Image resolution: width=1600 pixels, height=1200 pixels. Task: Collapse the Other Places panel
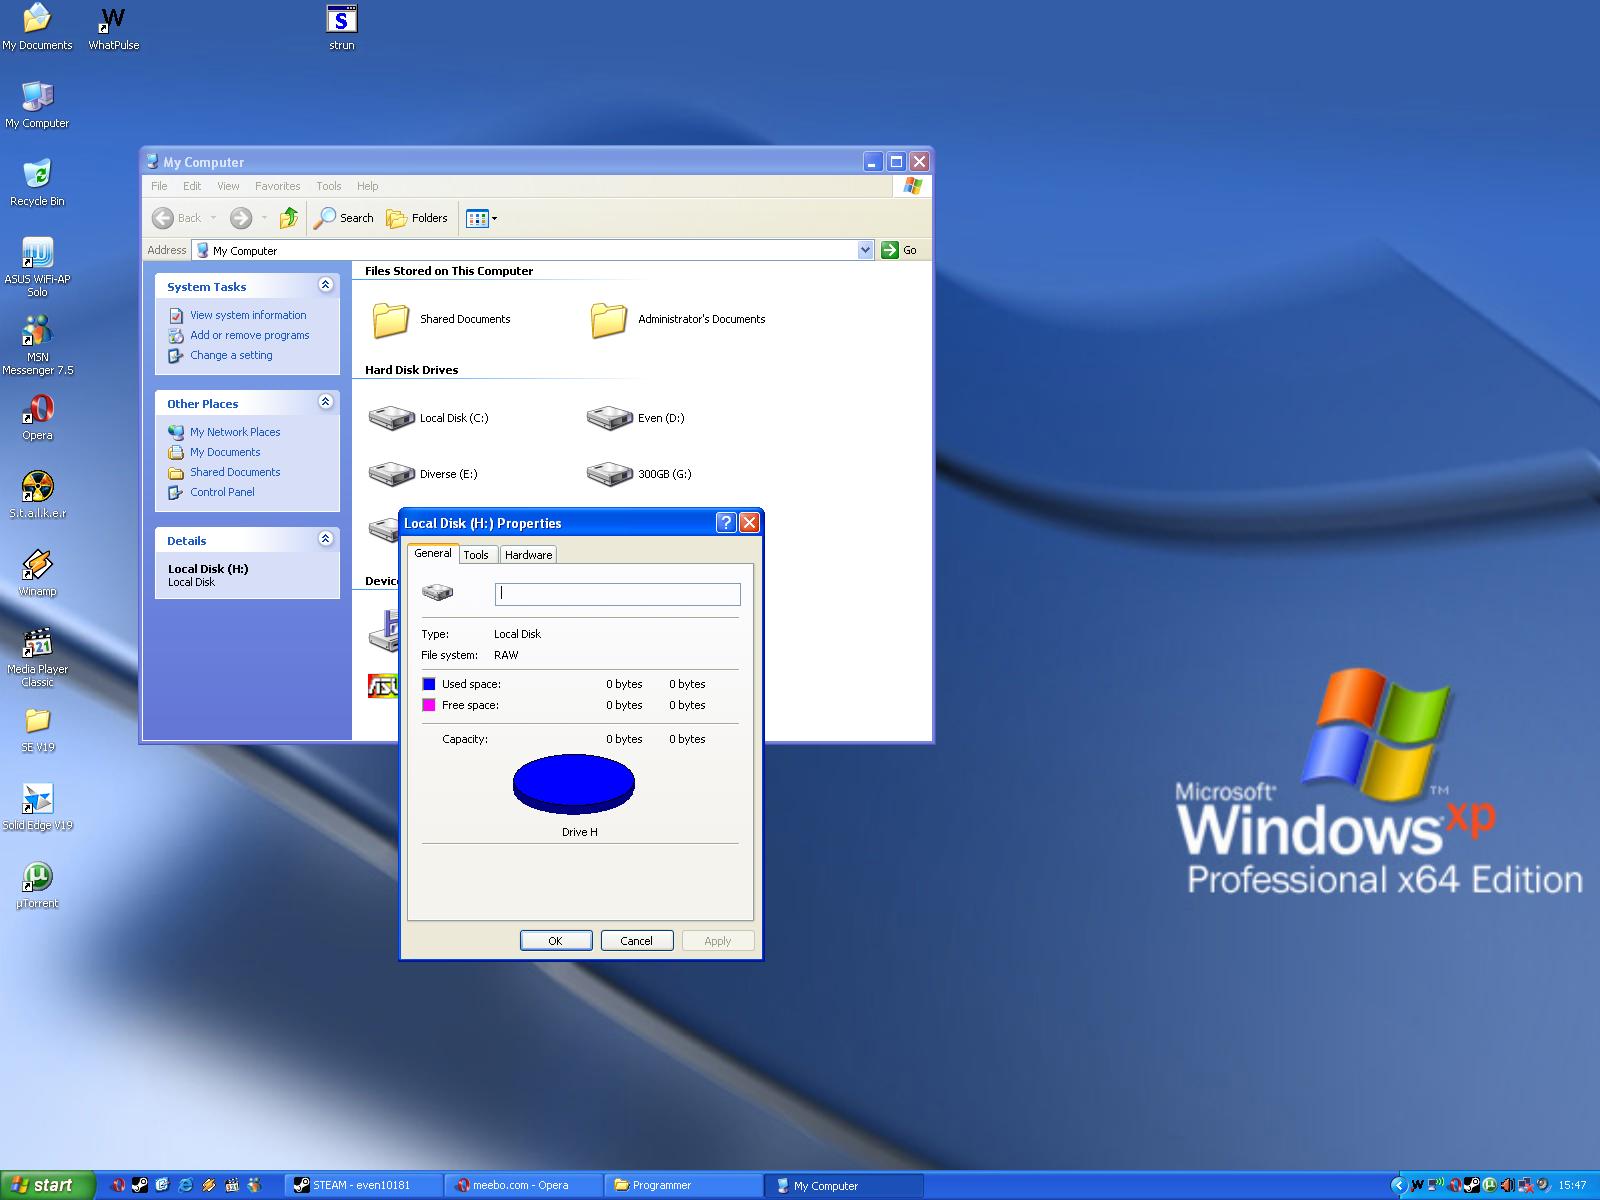(325, 402)
